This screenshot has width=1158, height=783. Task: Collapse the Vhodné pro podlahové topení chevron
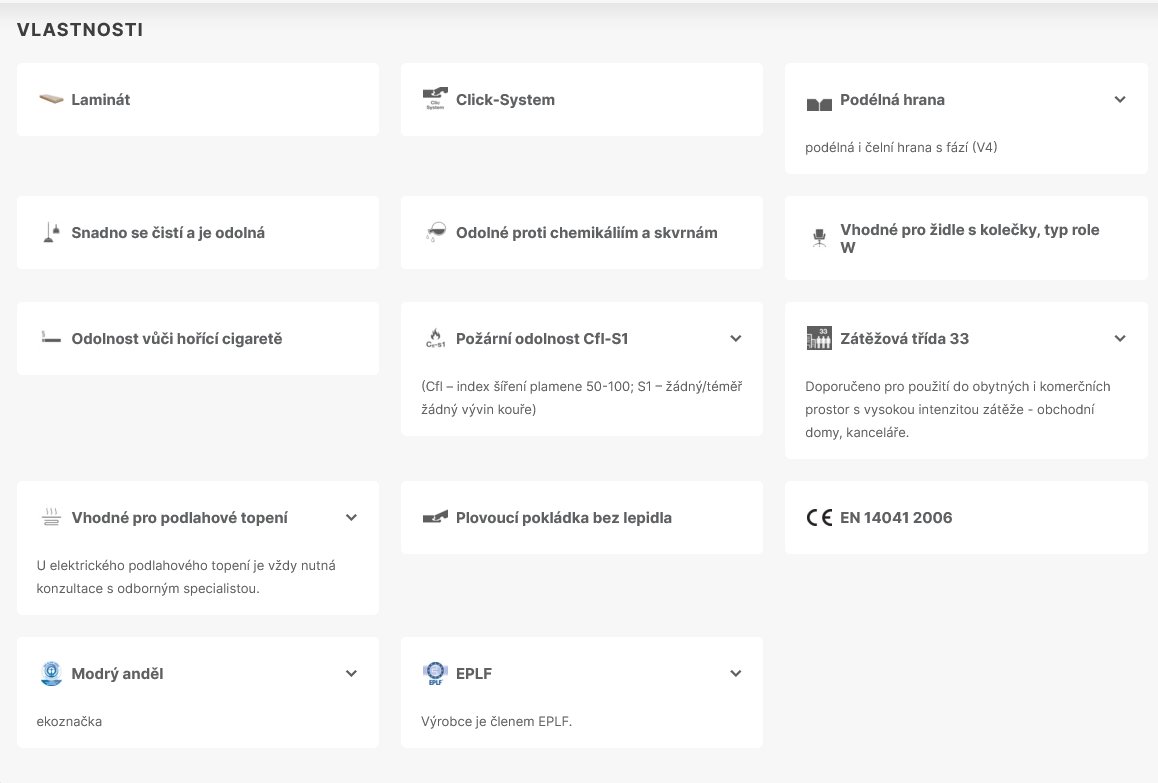point(351,518)
